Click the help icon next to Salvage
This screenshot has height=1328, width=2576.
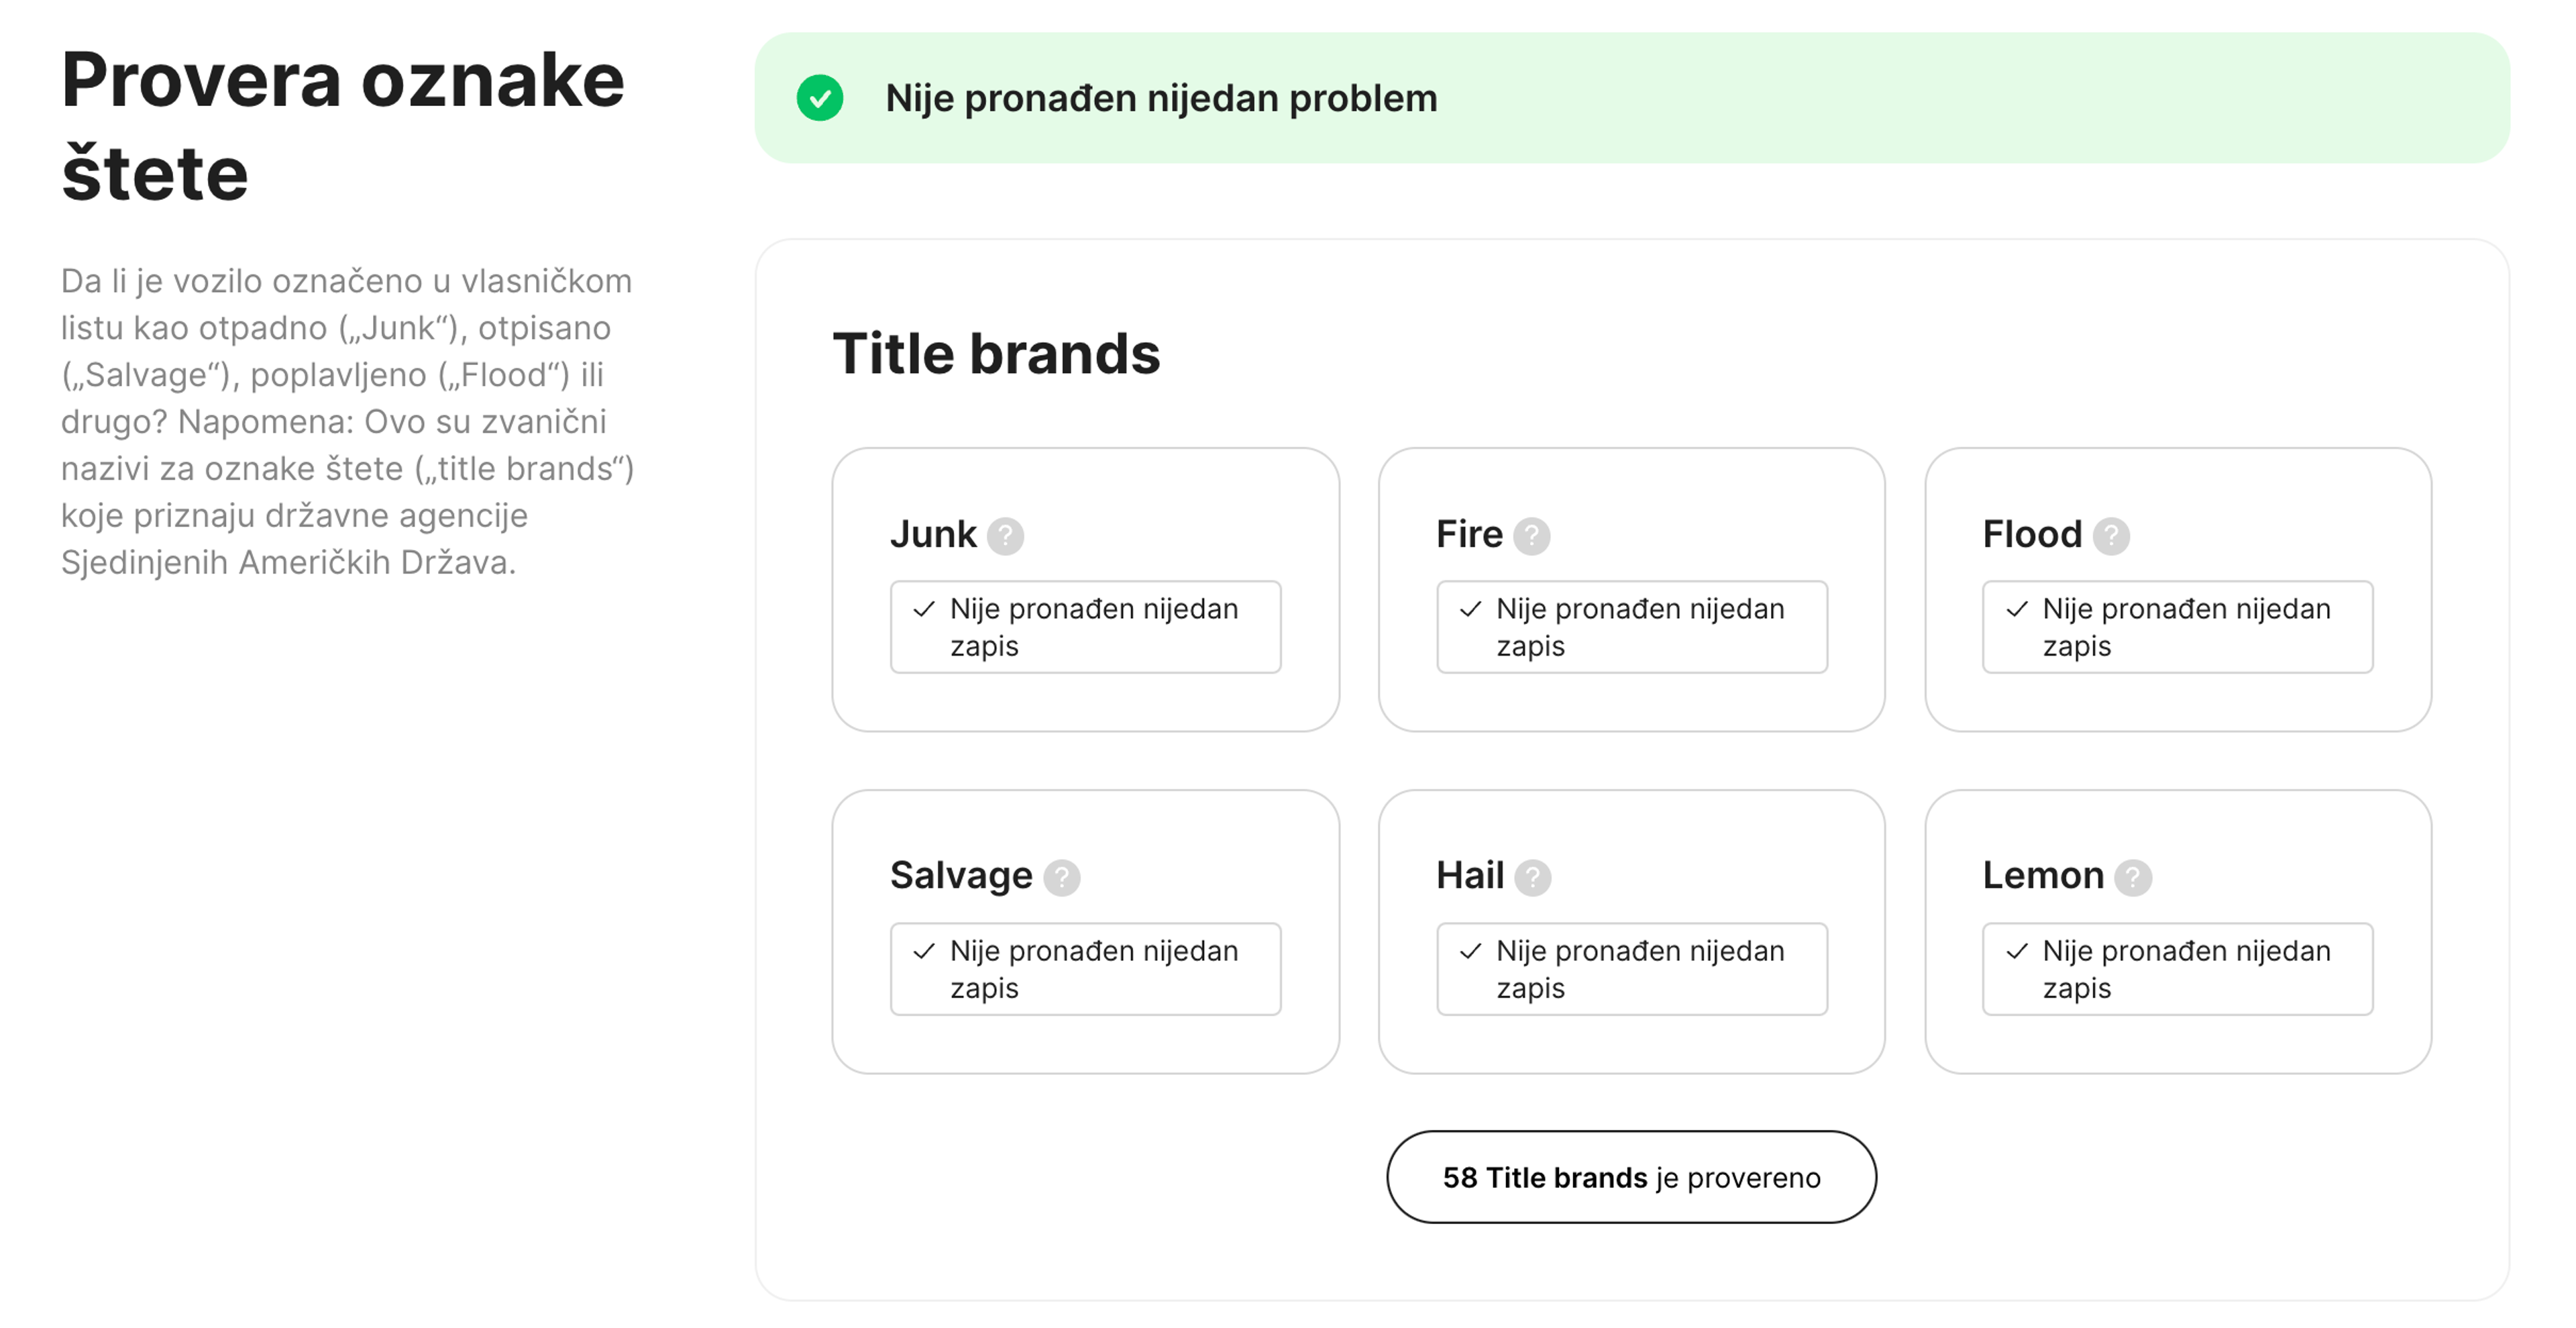coord(1061,878)
